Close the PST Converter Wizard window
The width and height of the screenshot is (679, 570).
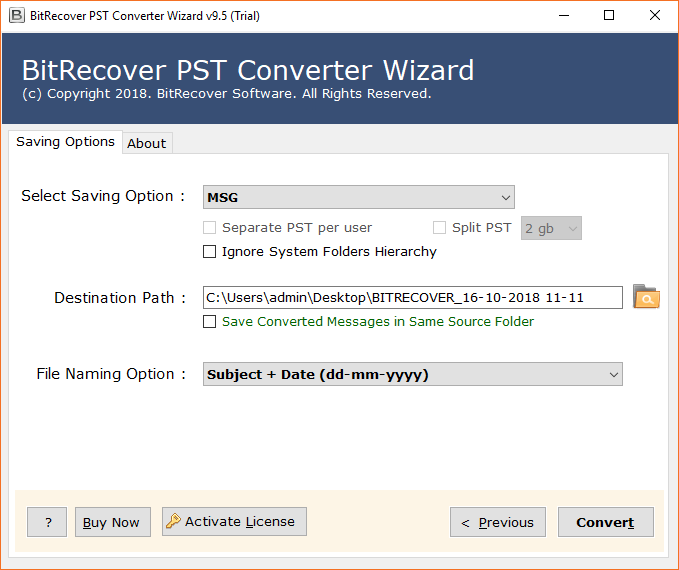pyautogui.click(x=655, y=16)
